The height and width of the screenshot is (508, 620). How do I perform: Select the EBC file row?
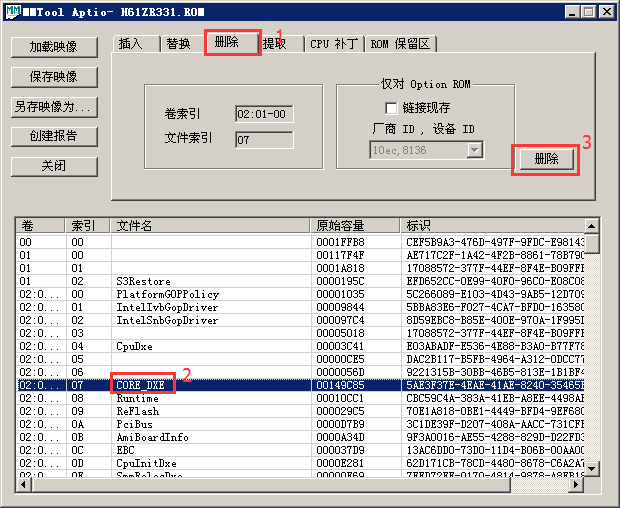click(x=301, y=450)
